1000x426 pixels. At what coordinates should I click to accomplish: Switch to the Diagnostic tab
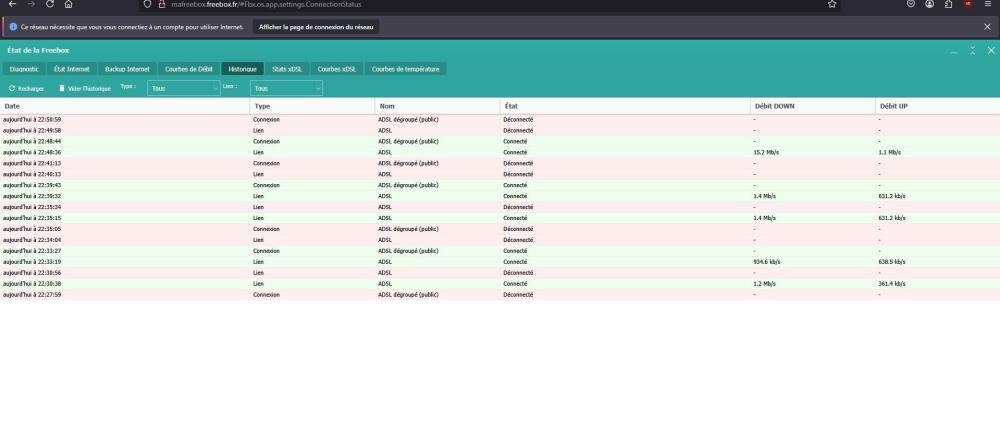[24, 69]
